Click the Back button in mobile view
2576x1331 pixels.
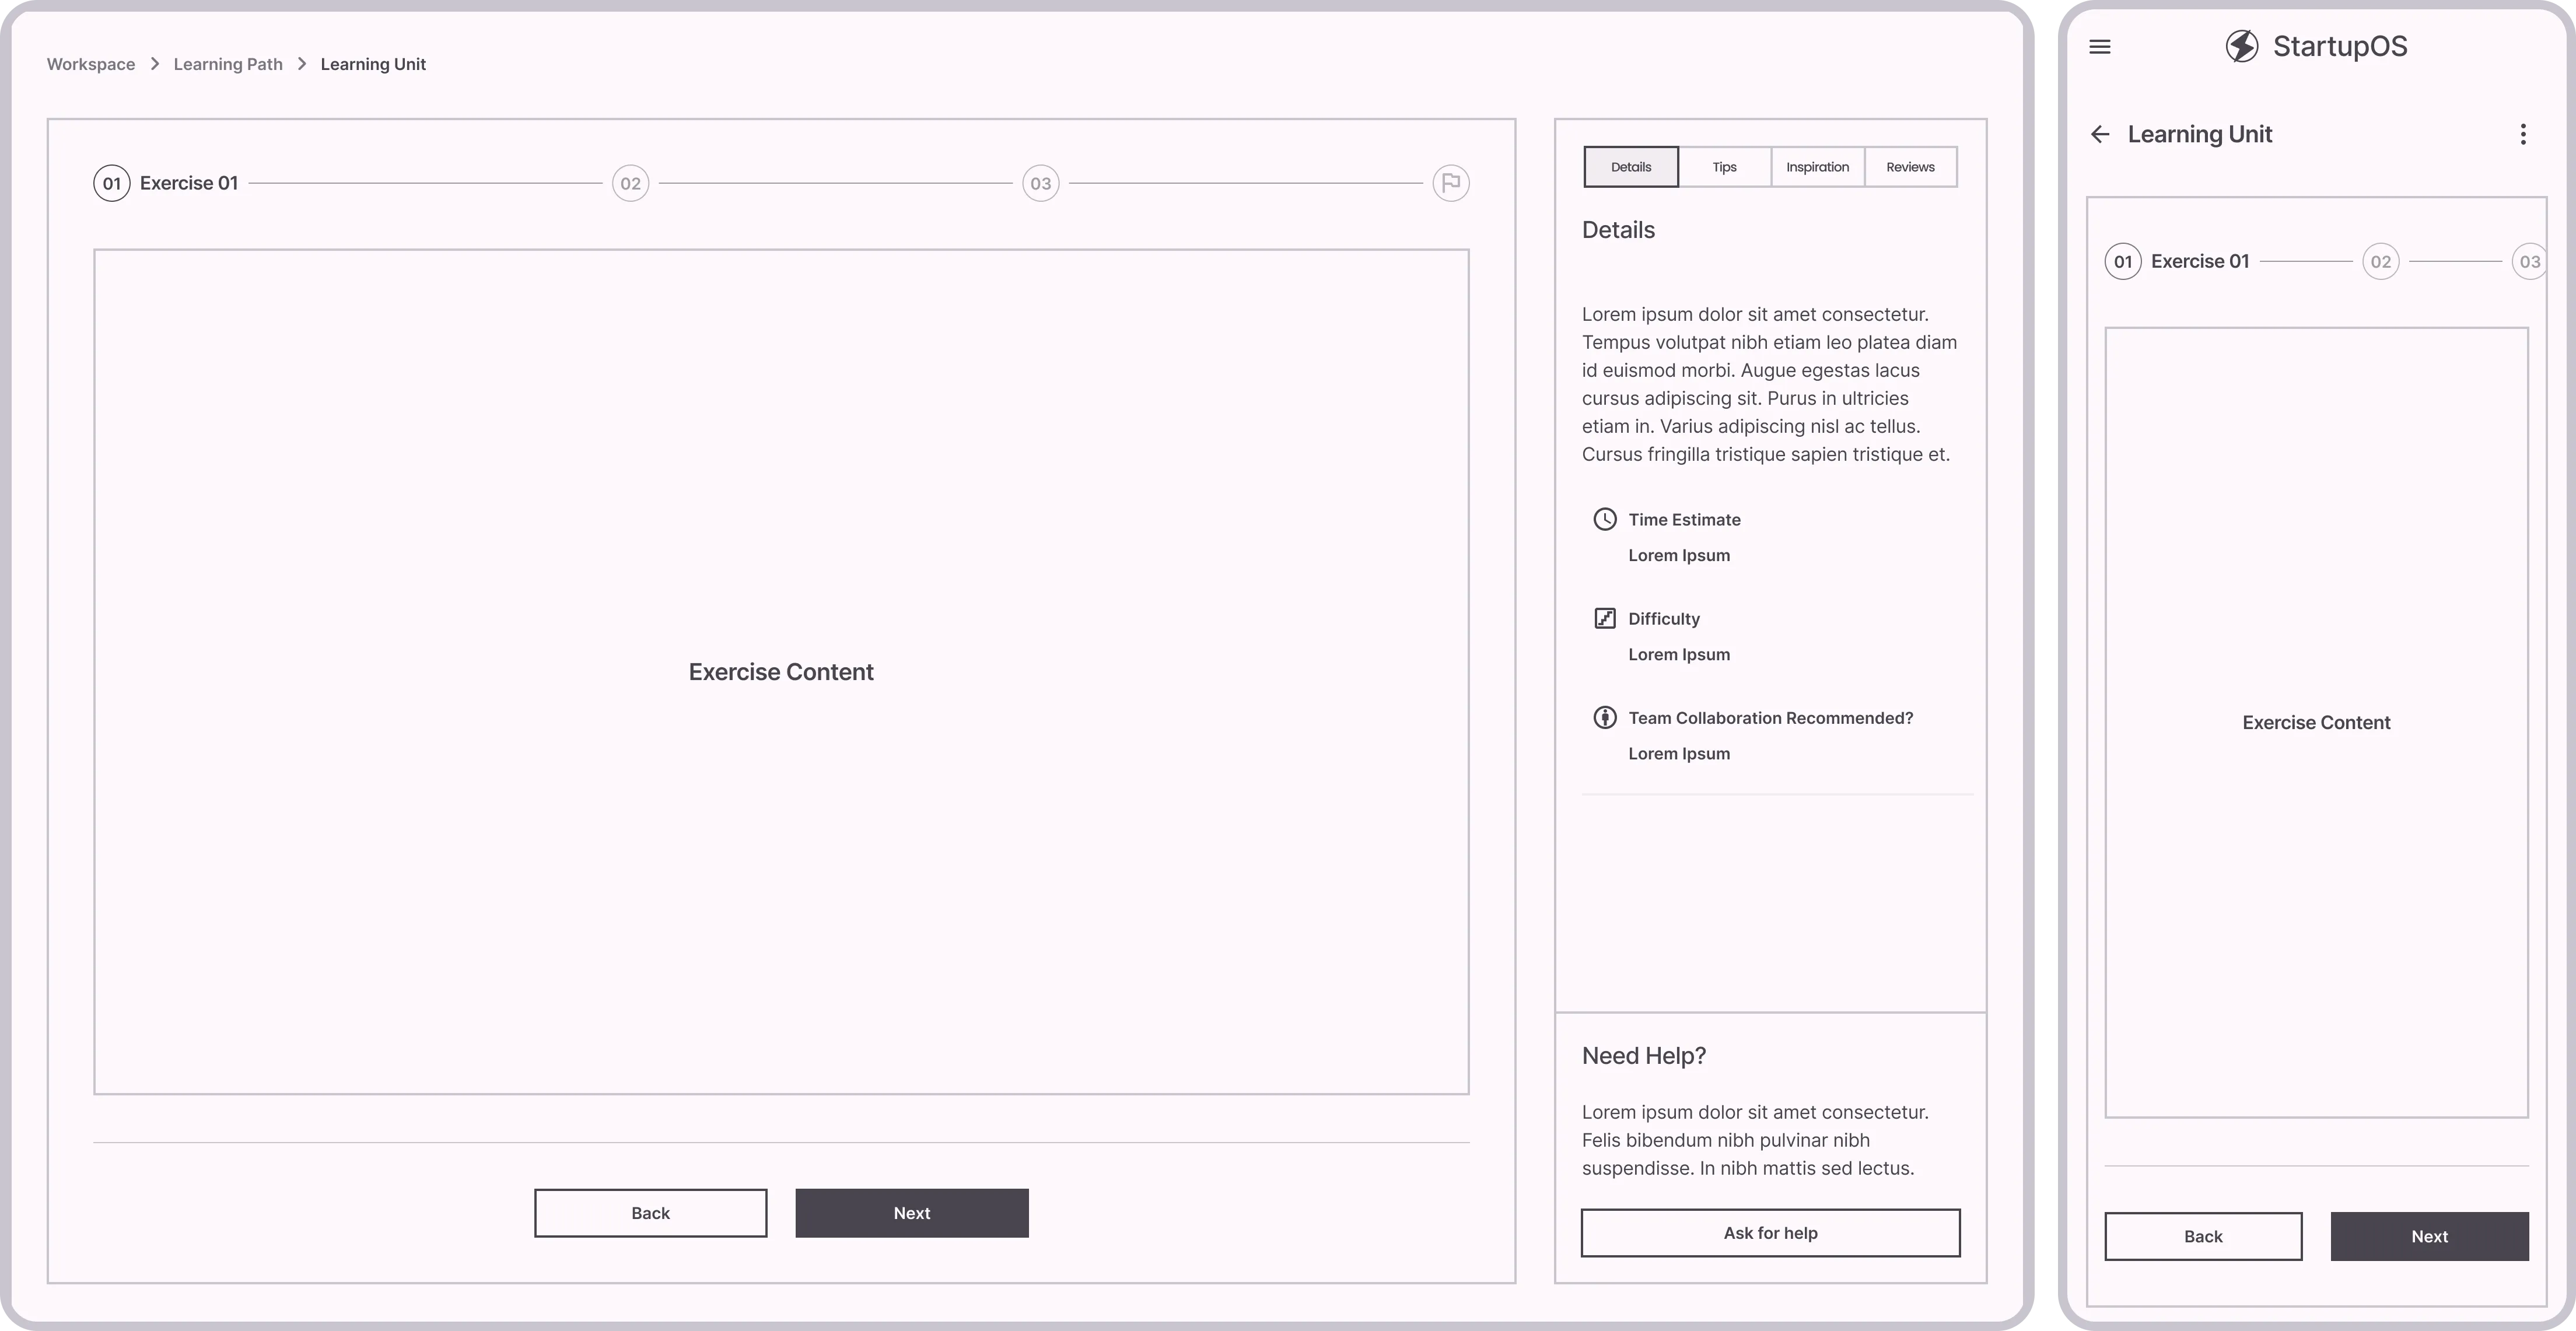[x=2203, y=1236]
